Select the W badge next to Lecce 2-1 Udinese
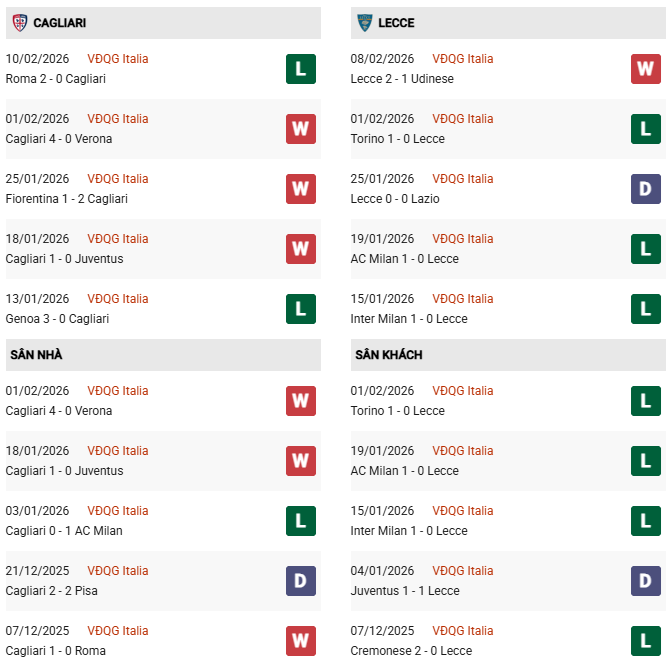This screenshot has width=669, height=667. point(646,69)
